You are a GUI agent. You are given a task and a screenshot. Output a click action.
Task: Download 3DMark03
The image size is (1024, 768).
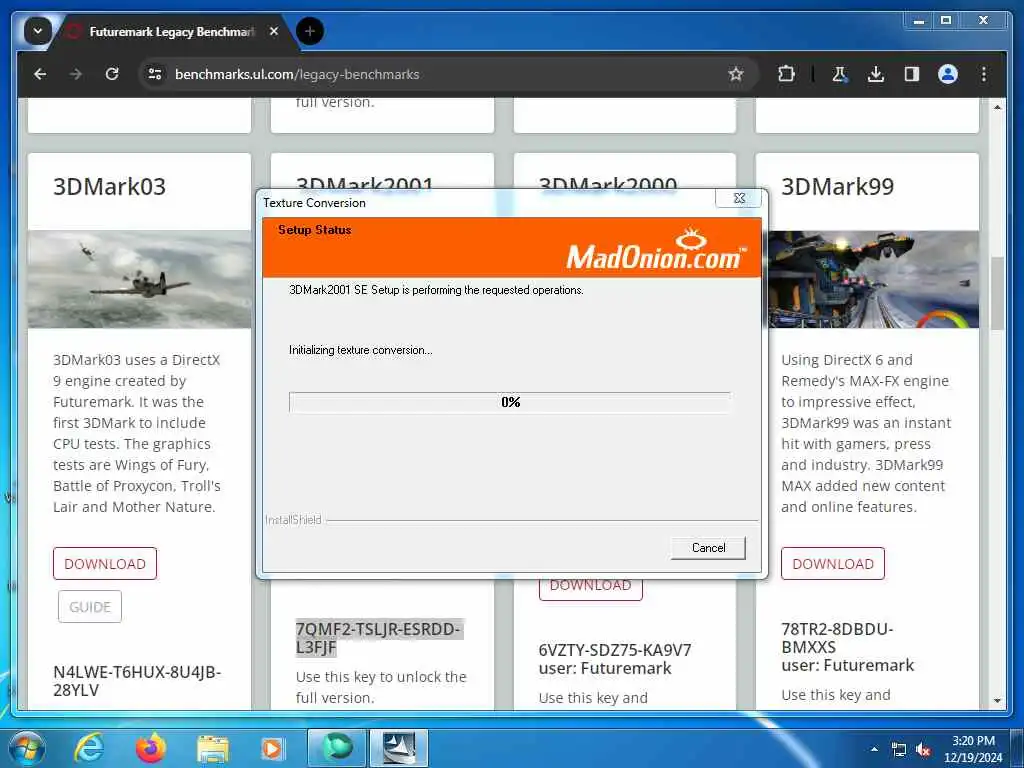pos(105,564)
